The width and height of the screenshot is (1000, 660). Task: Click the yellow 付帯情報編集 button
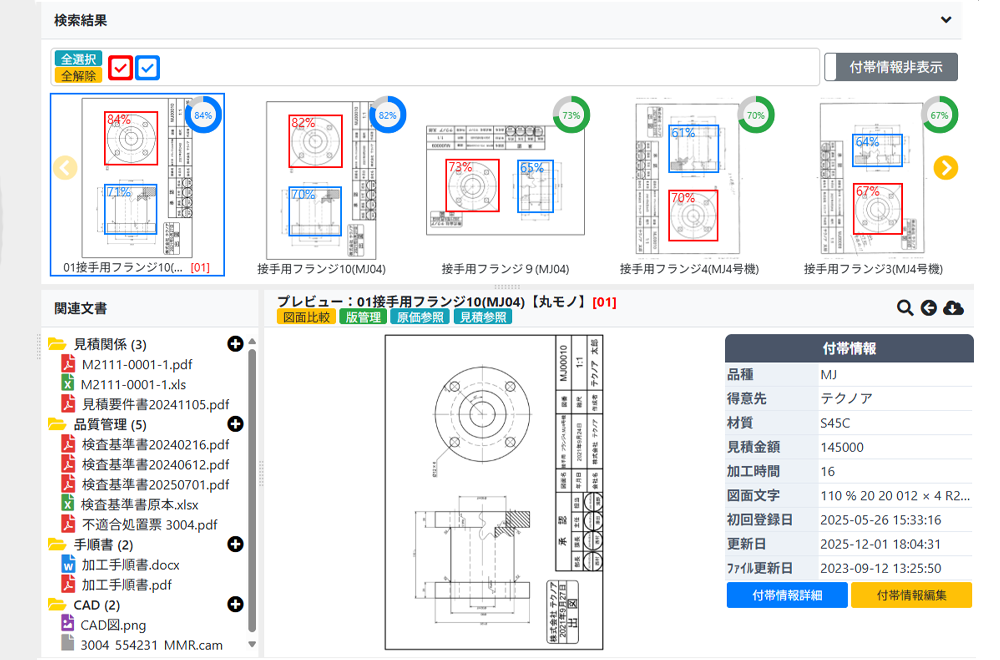911,595
